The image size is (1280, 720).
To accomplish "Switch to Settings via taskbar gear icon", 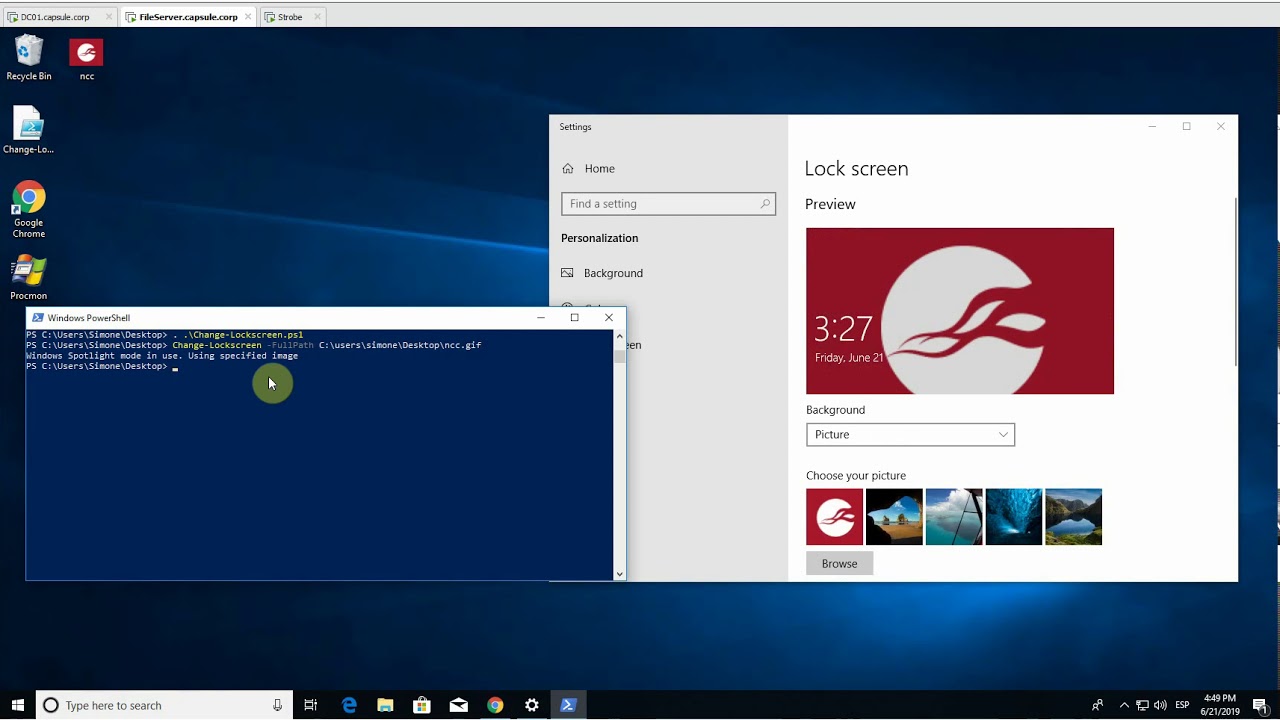I will [x=532, y=705].
